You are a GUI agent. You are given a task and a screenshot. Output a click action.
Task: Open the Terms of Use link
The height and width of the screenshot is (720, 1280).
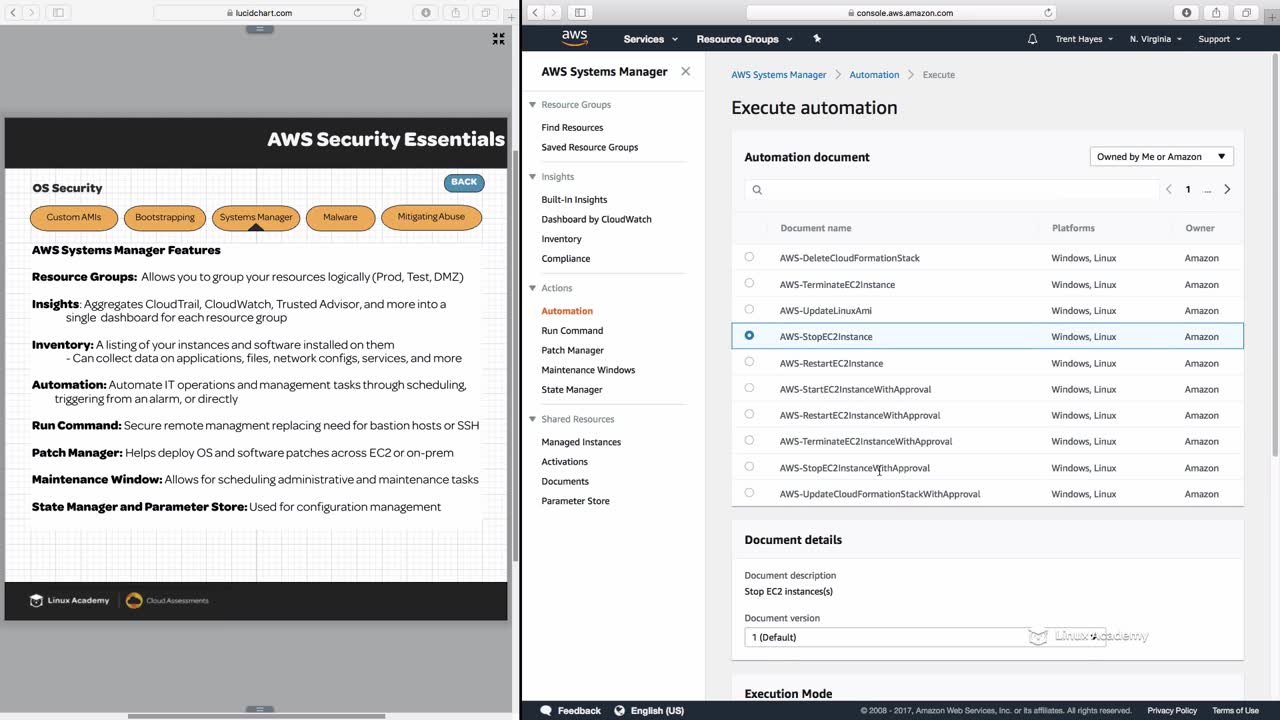(1235, 710)
